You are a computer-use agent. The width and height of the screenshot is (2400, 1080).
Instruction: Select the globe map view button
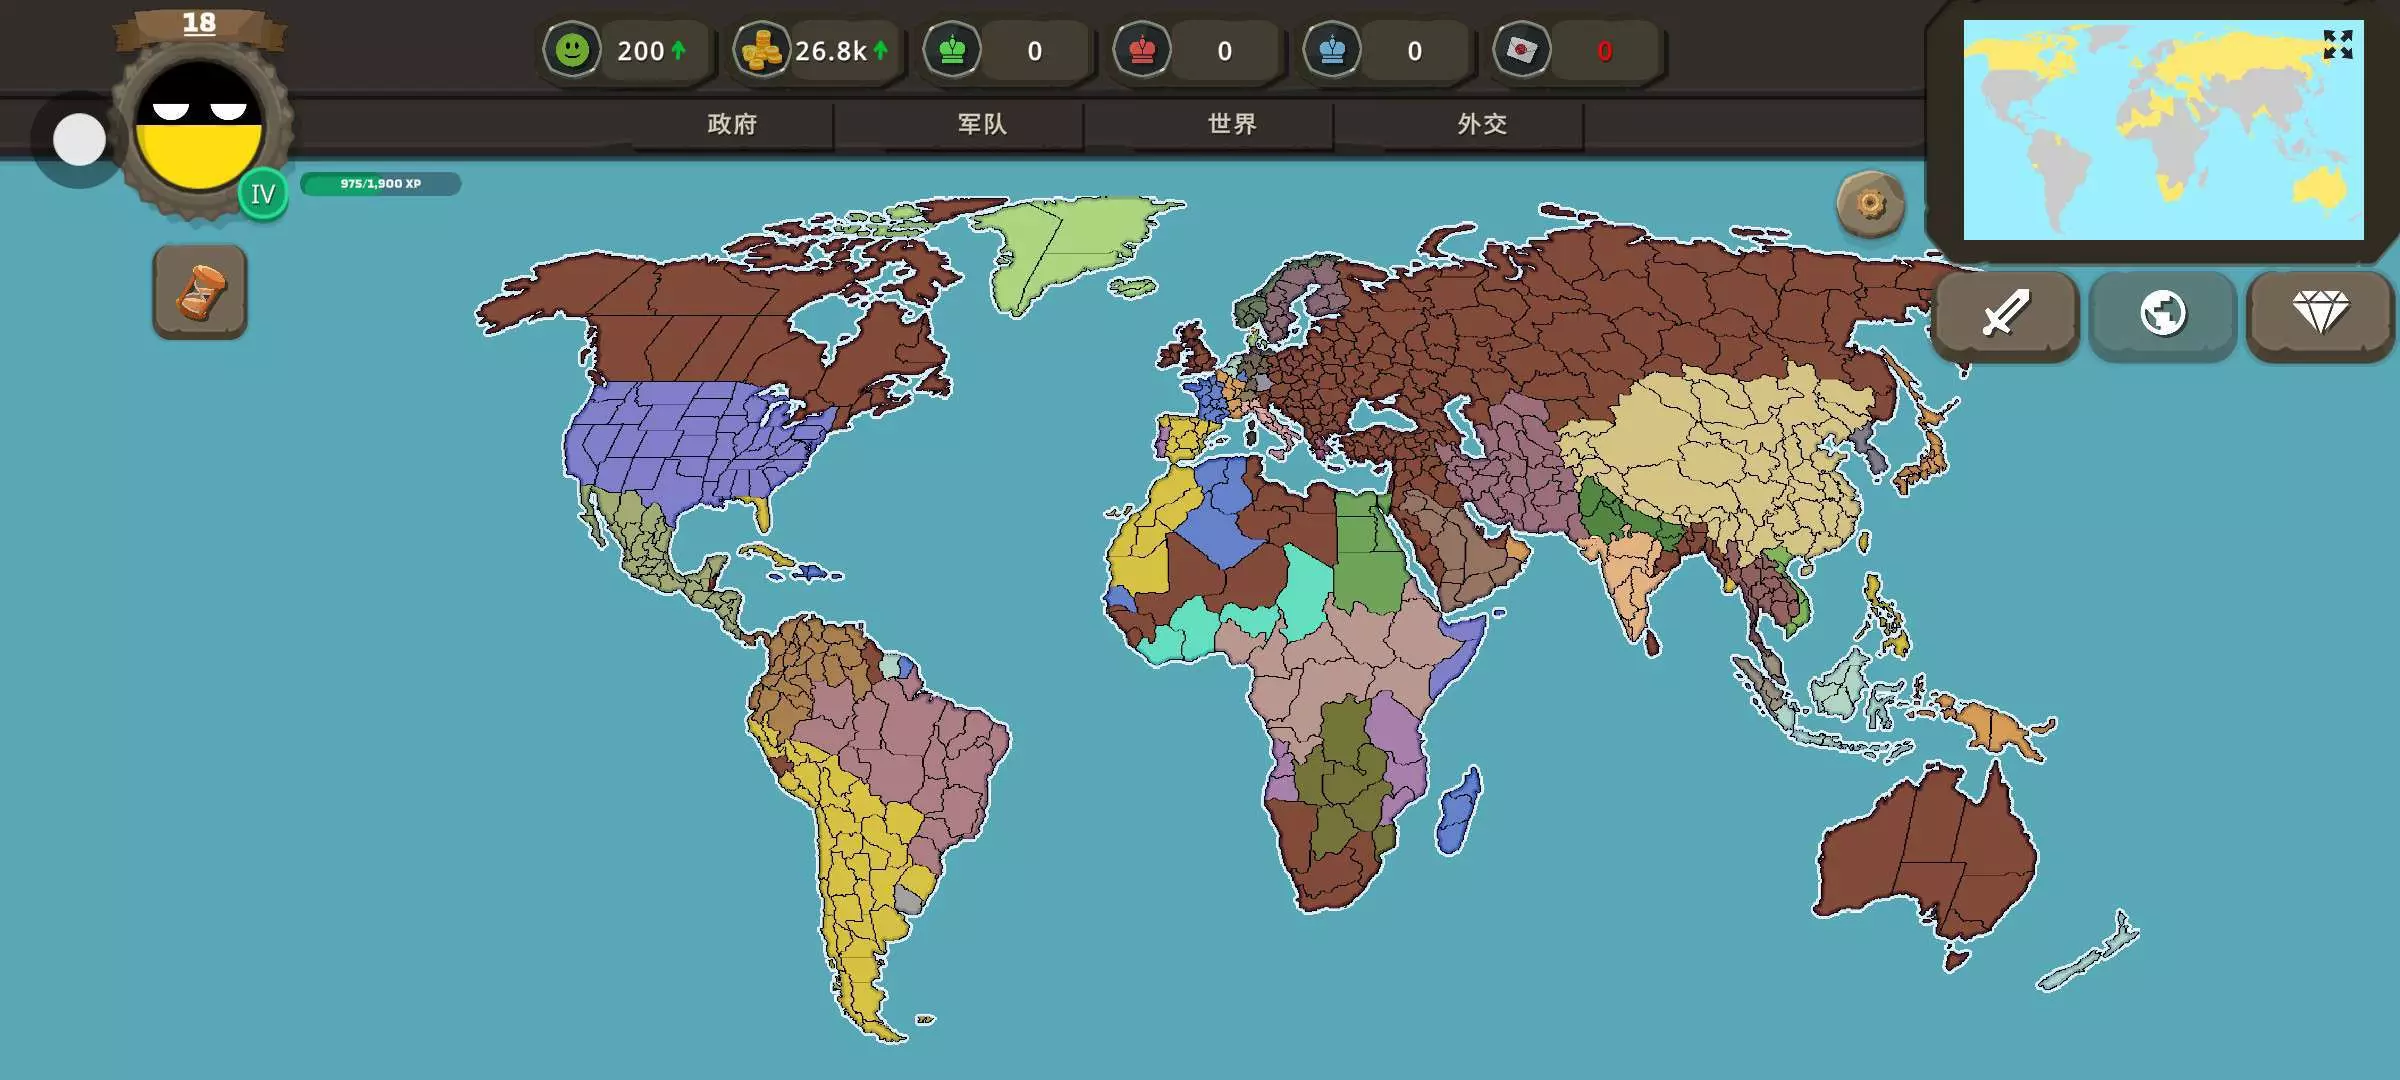(x=2162, y=313)
